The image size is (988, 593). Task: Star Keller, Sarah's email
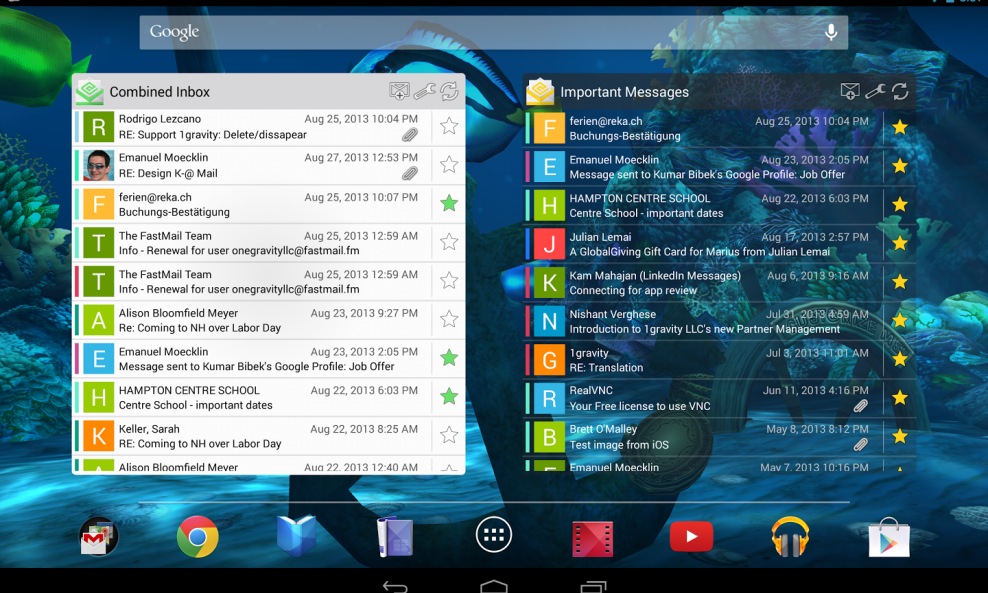449,435
